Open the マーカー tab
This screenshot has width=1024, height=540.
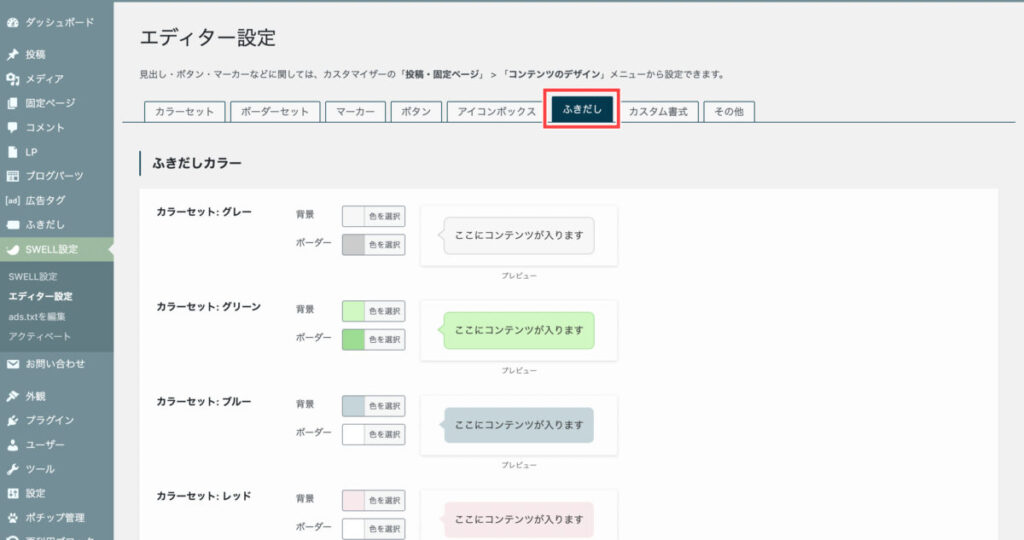(355, 112)
